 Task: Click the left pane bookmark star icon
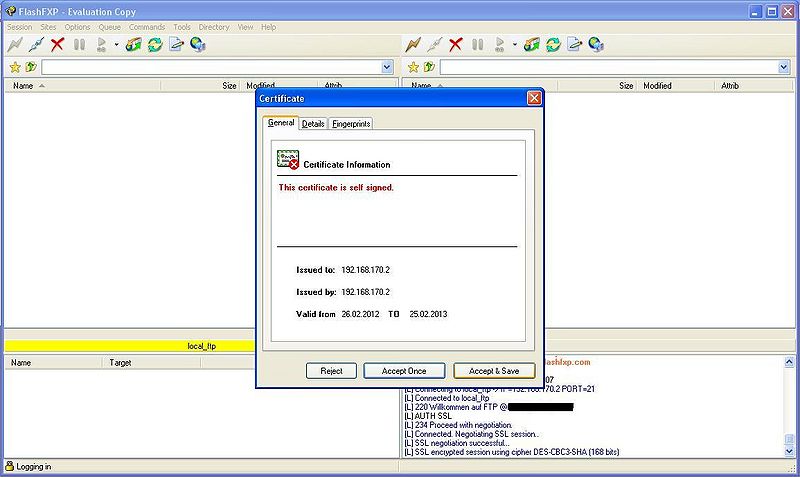[14, 67]
